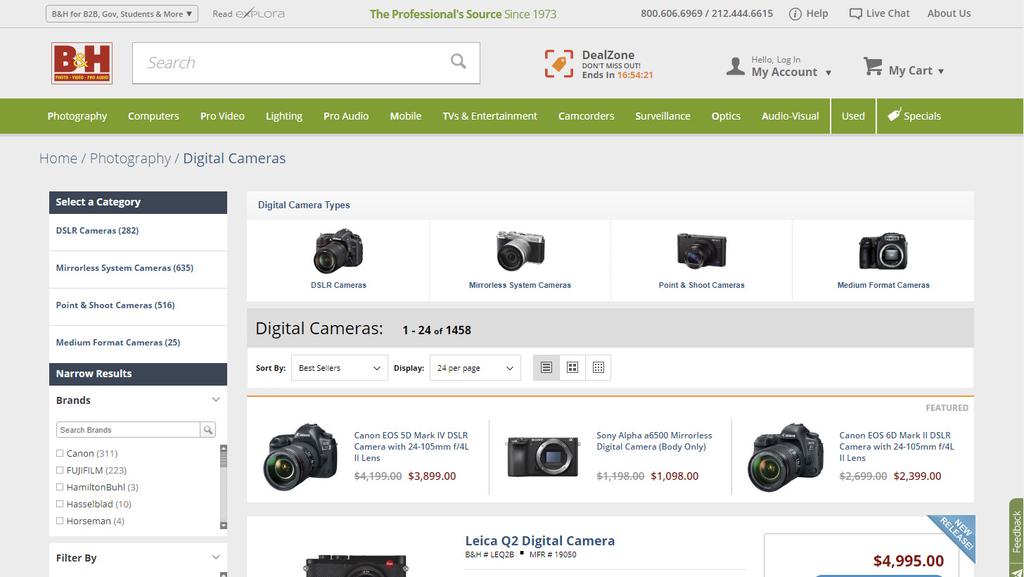This screenshot has width=1024, height=577.
Task: Open the Photography menu
Action: (x=77, y=116)
